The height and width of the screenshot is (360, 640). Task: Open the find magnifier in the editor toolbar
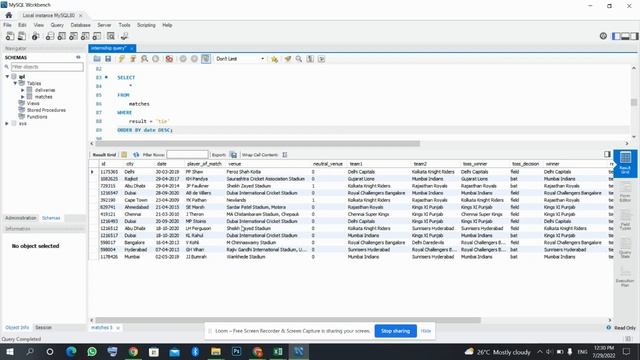299,59
